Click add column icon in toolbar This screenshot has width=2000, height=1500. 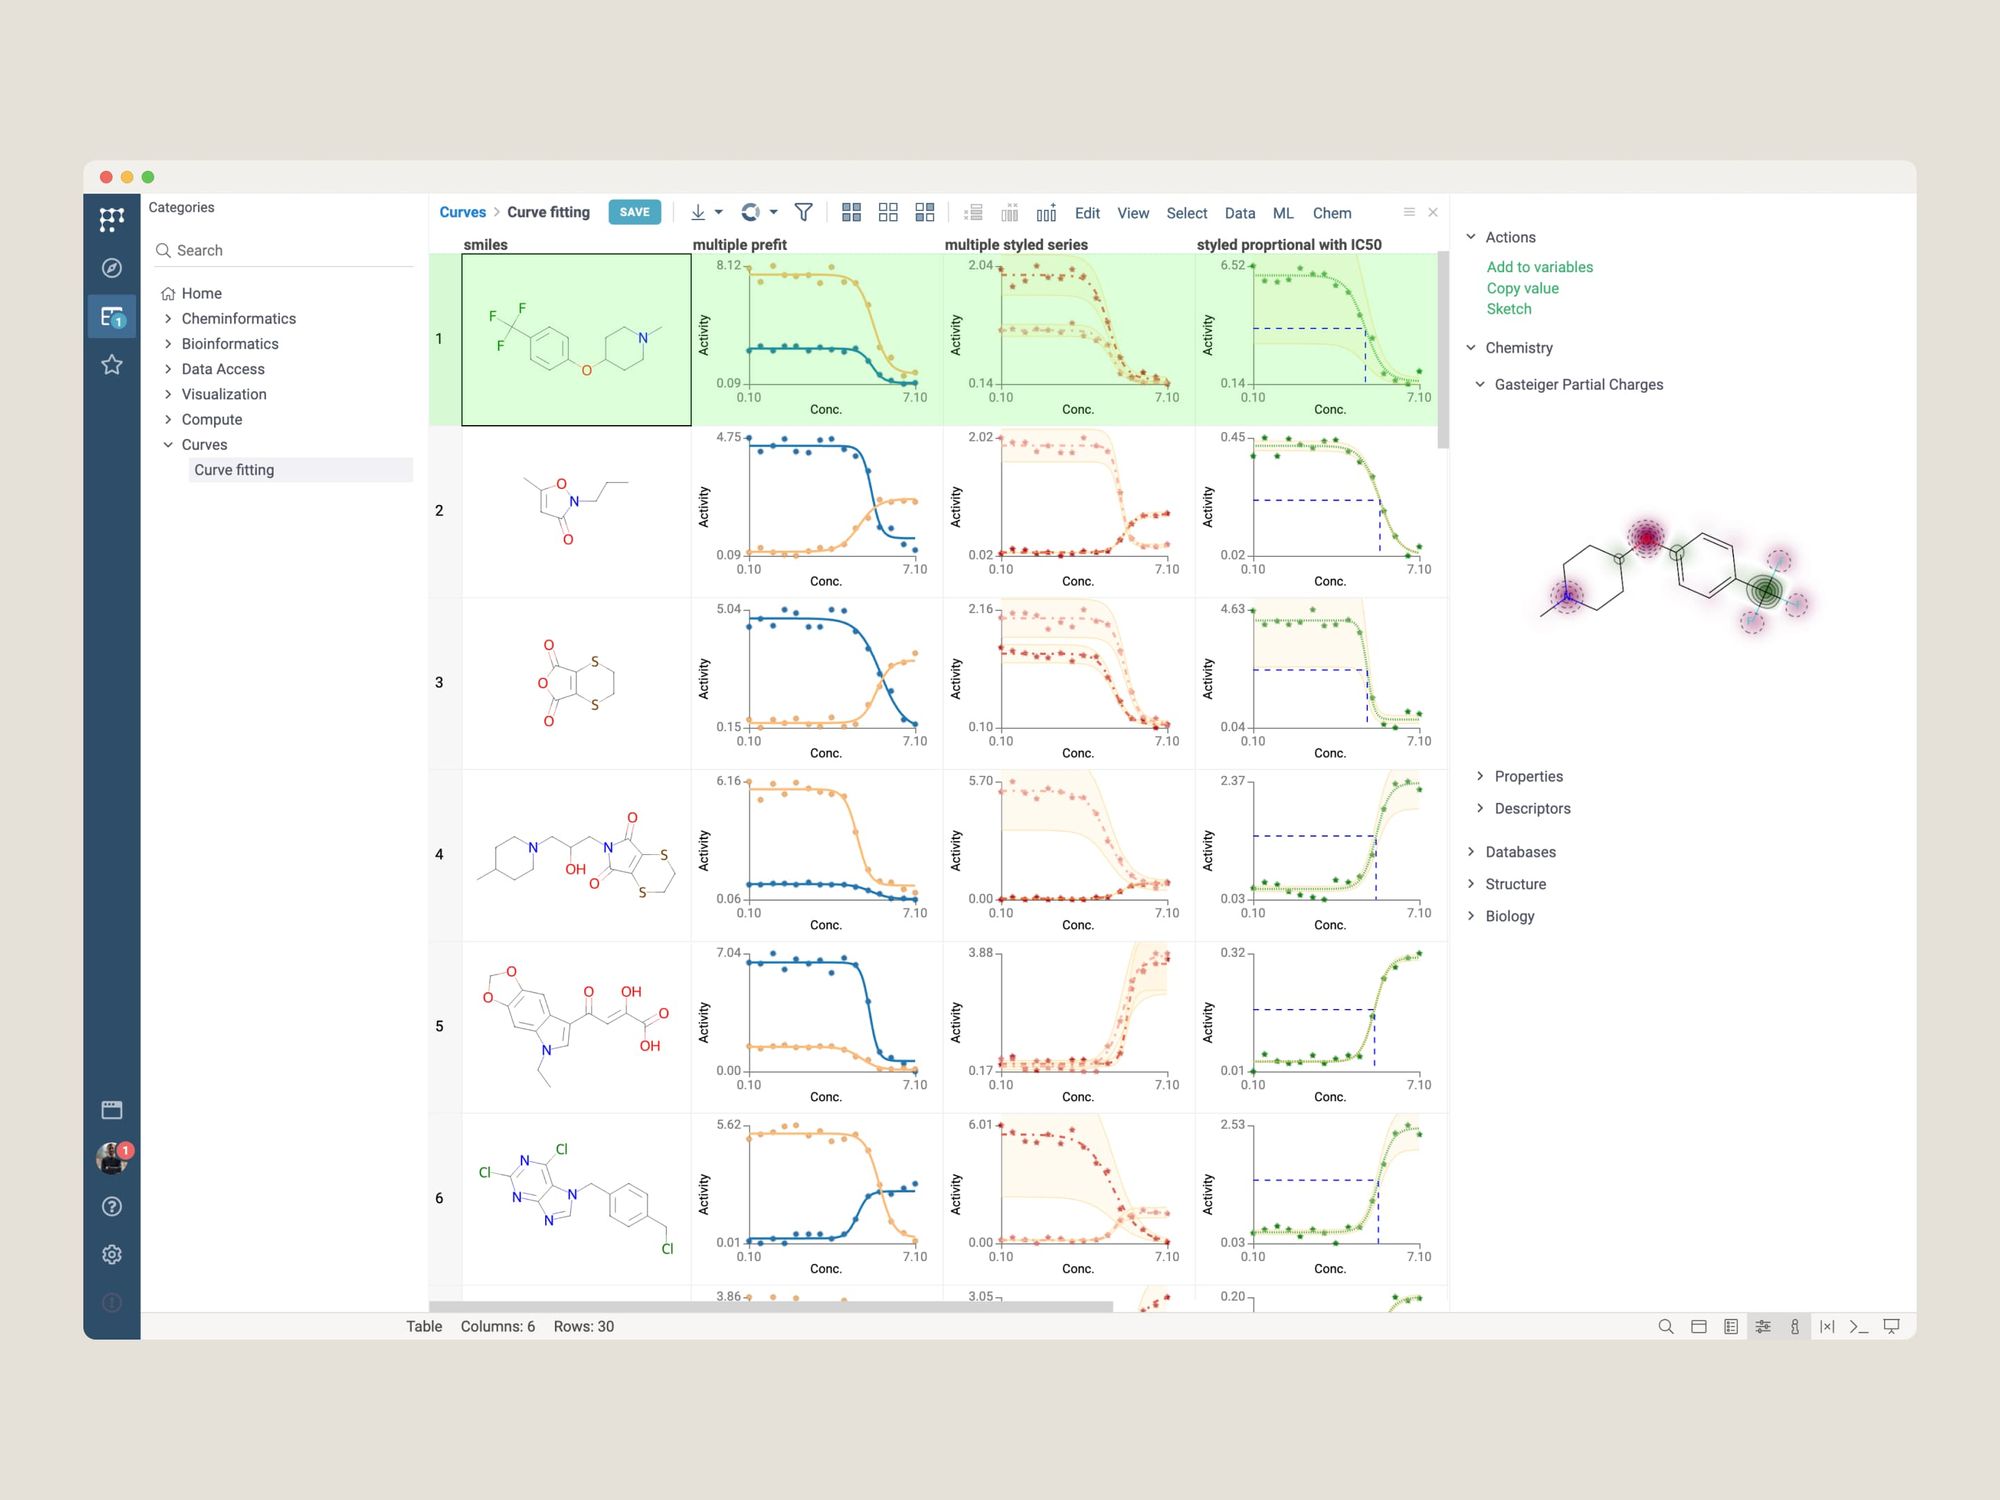[1047, 212]
